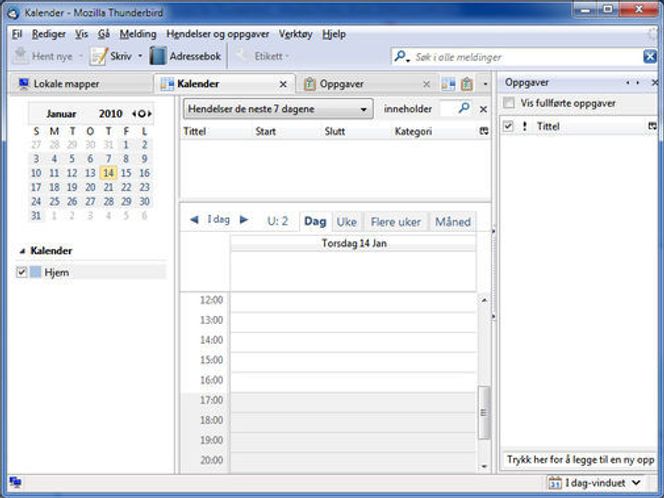Open the Skriv dropdown arrow
Image resolution: width=664 pixels, height=498 pixels.
point(140,56)
